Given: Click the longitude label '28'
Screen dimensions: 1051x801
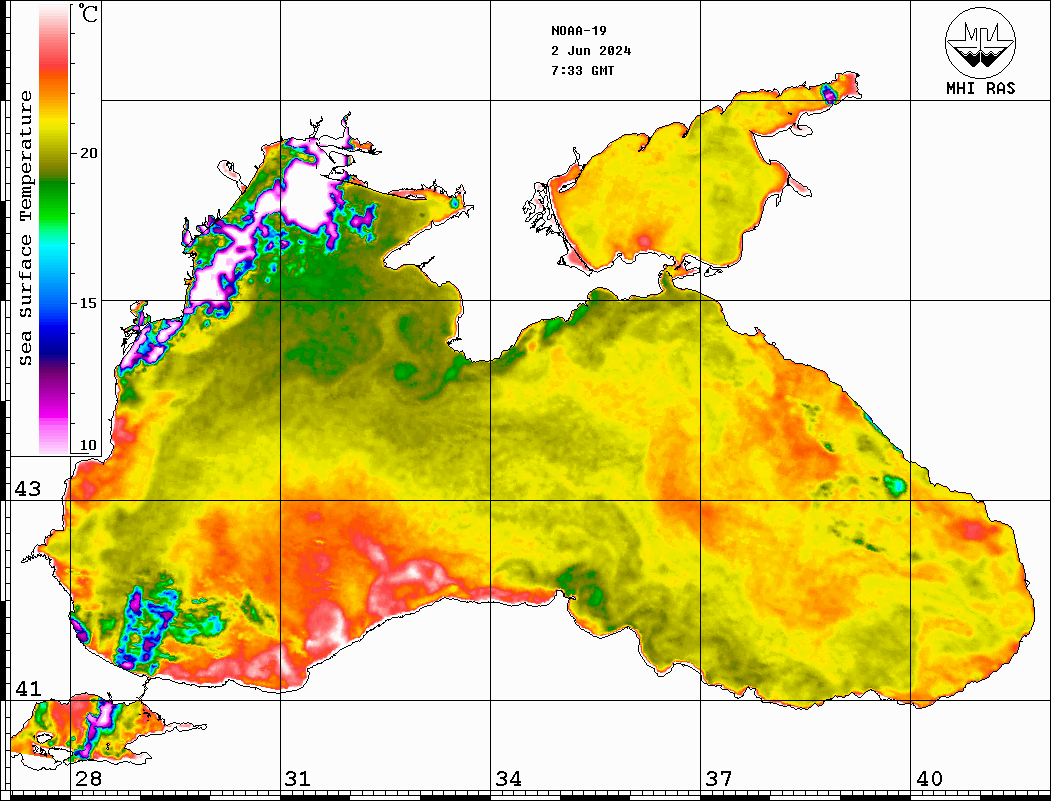Looking at the screenshot, I should coord(88,778).
